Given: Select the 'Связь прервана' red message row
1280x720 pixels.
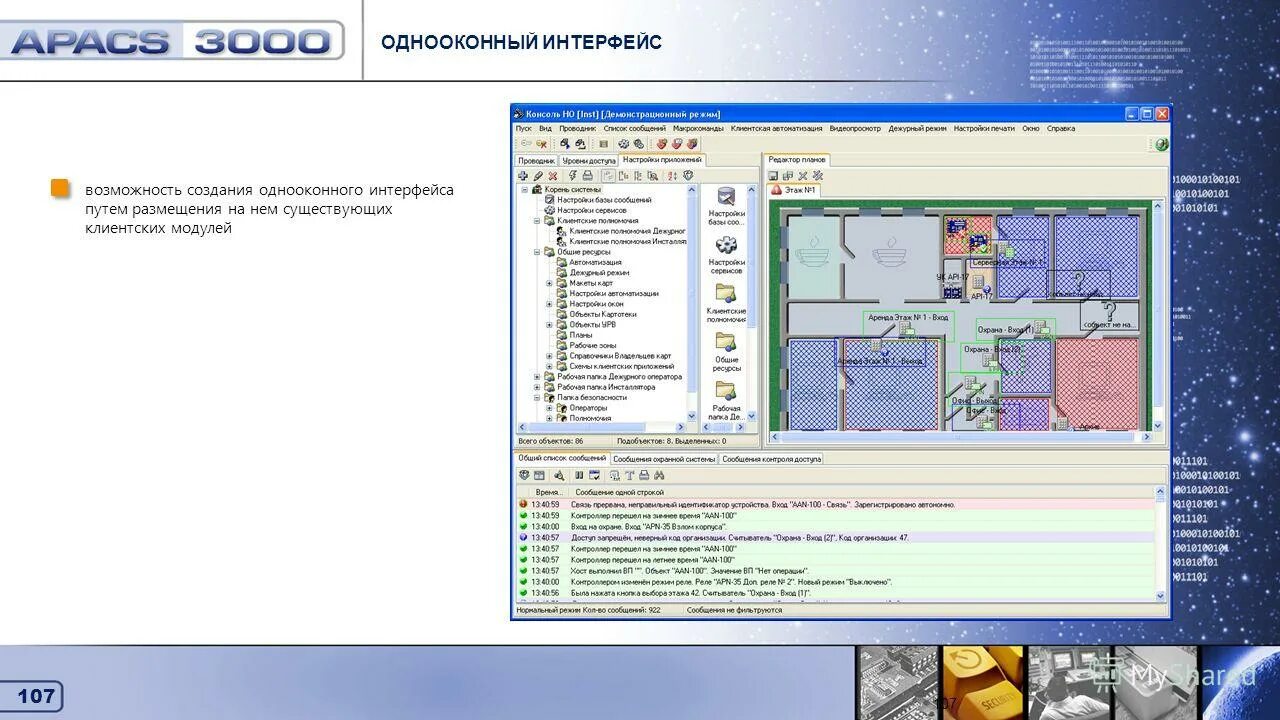Looking at the screenshot, I should tap(835, 505).
